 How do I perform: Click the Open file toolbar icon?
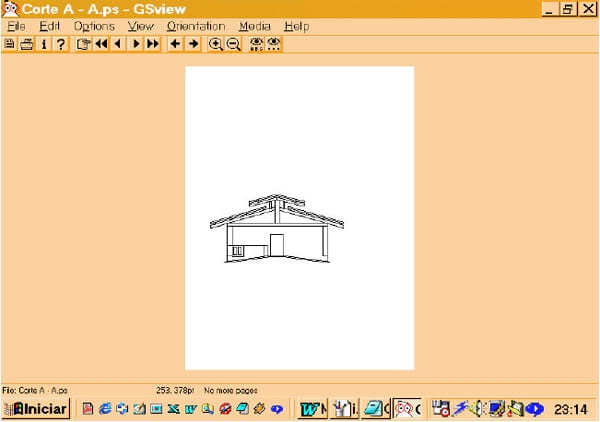coord(10,44)
